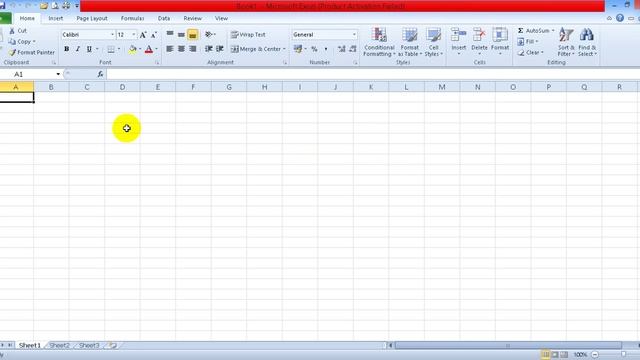640x360 pixels.
Task: Click the horizontal scrollbar thumb
Action: click(x=508, y=346)
